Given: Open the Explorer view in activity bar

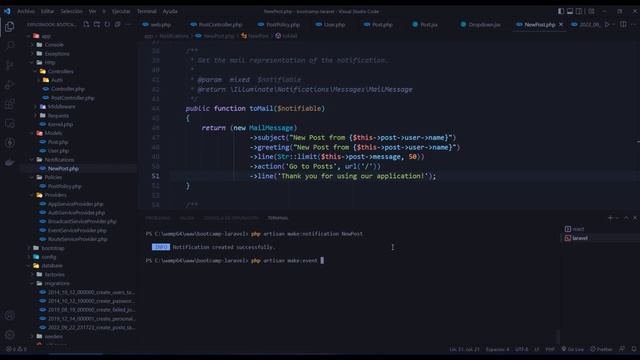Looking at the screenshot, I should click(x=9, y=27).
